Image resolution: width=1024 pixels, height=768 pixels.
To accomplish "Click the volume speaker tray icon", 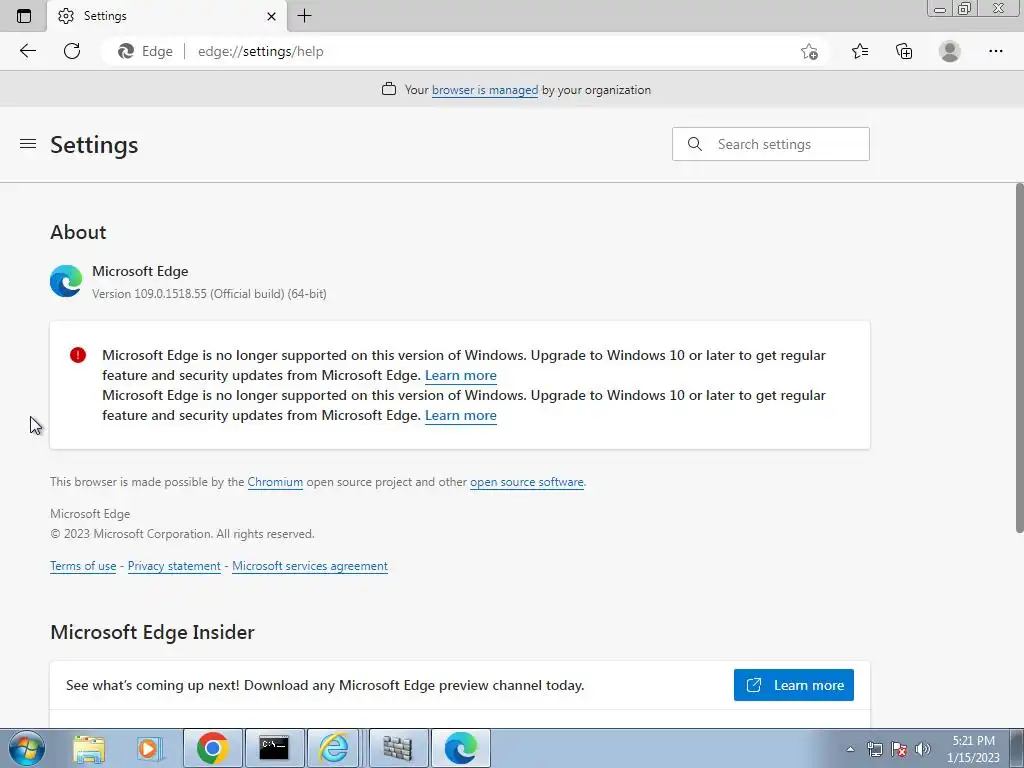I will click(x=923, y=749).
